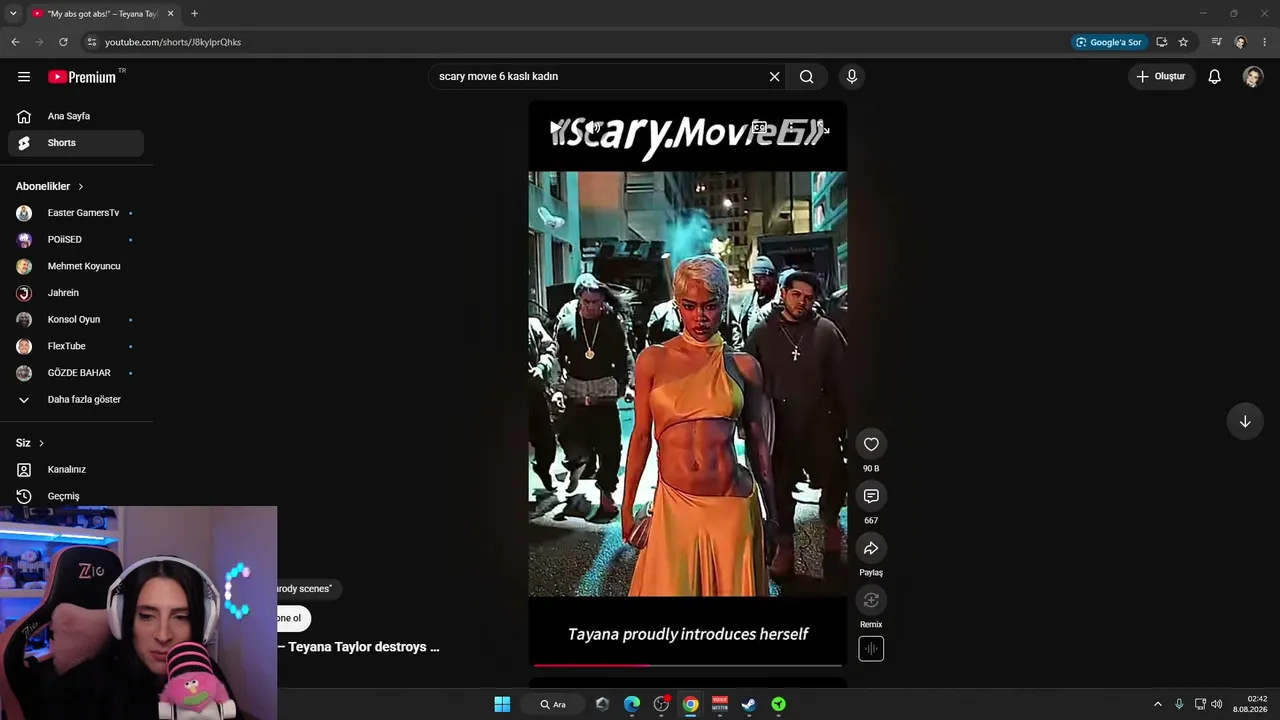Screen dimensions: 1280x720
Task: Click the "Teyana Taylor destroys" Short title
Action: coord(364,647)
